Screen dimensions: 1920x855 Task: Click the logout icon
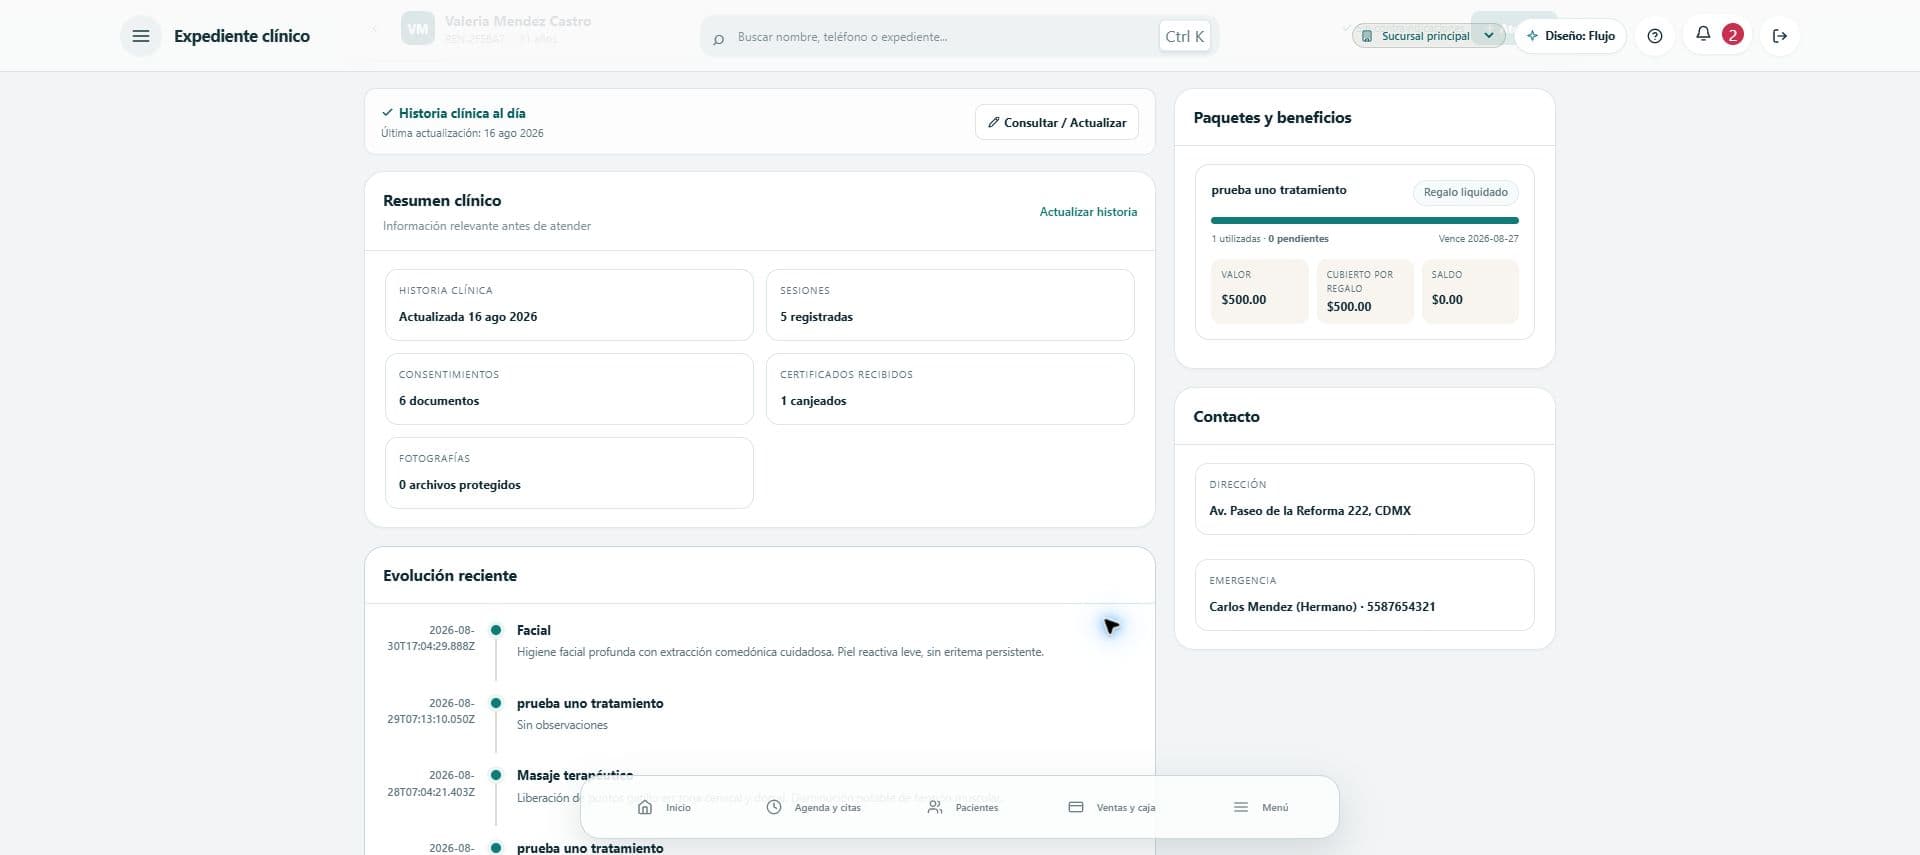[x=1780, y=36]
